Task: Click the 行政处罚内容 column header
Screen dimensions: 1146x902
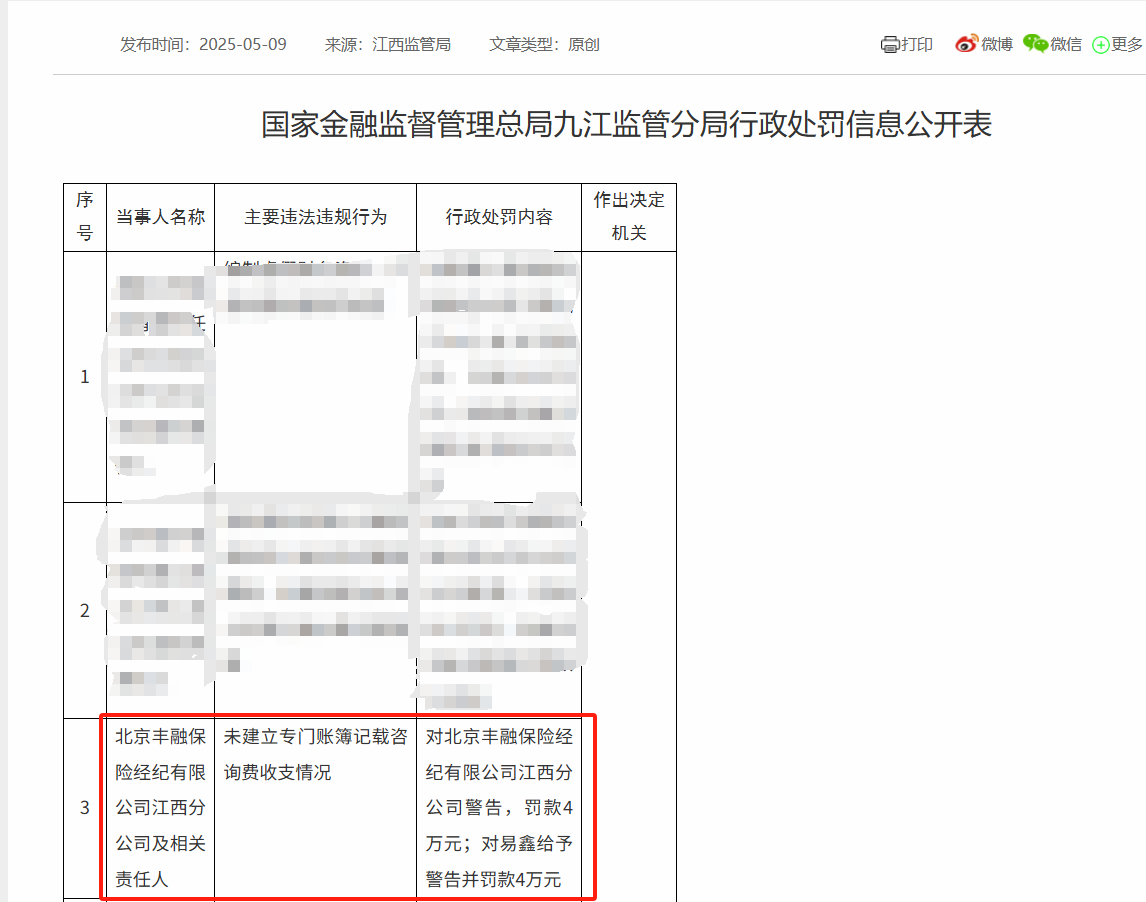Action: tap(499, 217)
